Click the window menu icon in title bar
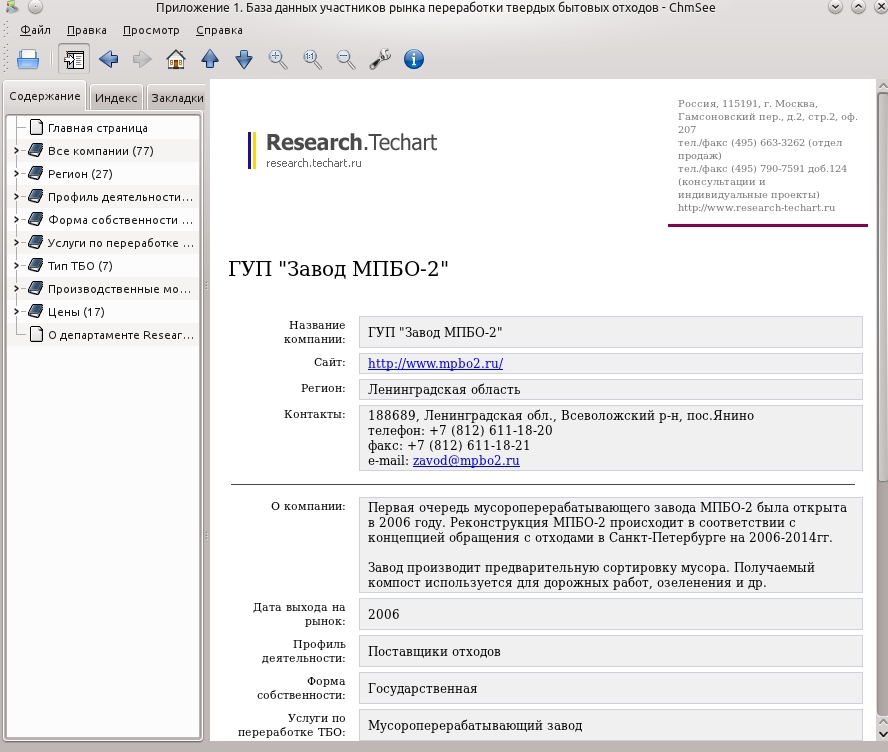This screenshot has width=888, height=752. [12, 7]
